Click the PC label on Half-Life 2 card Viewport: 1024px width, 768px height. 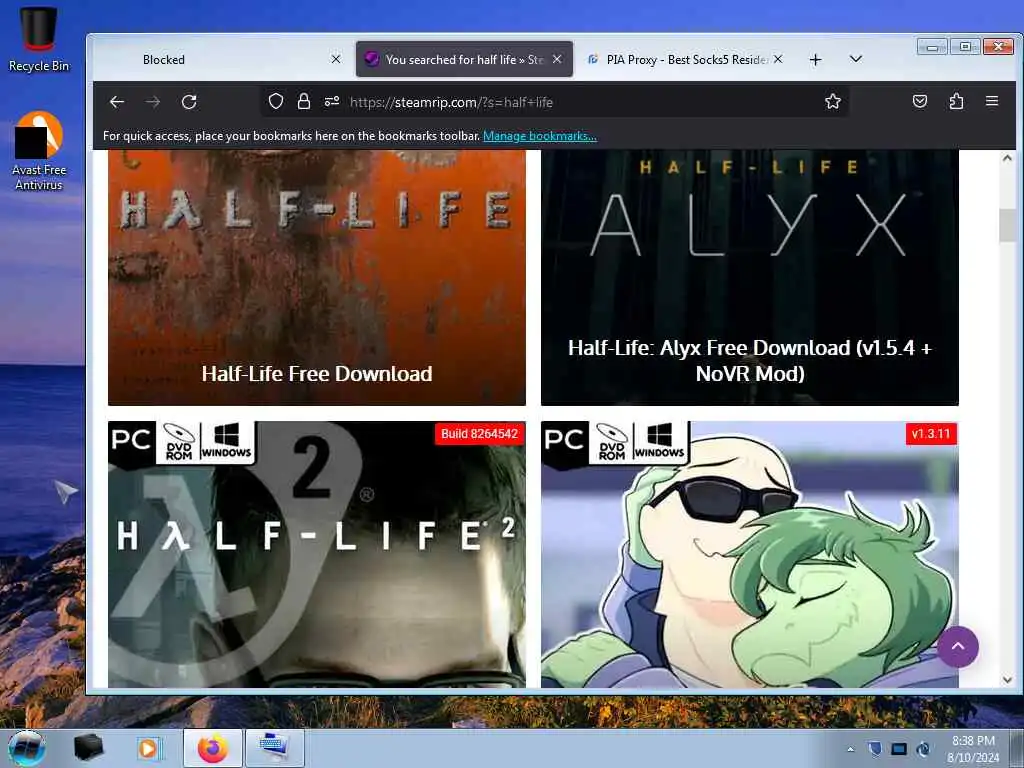[131, 440]
